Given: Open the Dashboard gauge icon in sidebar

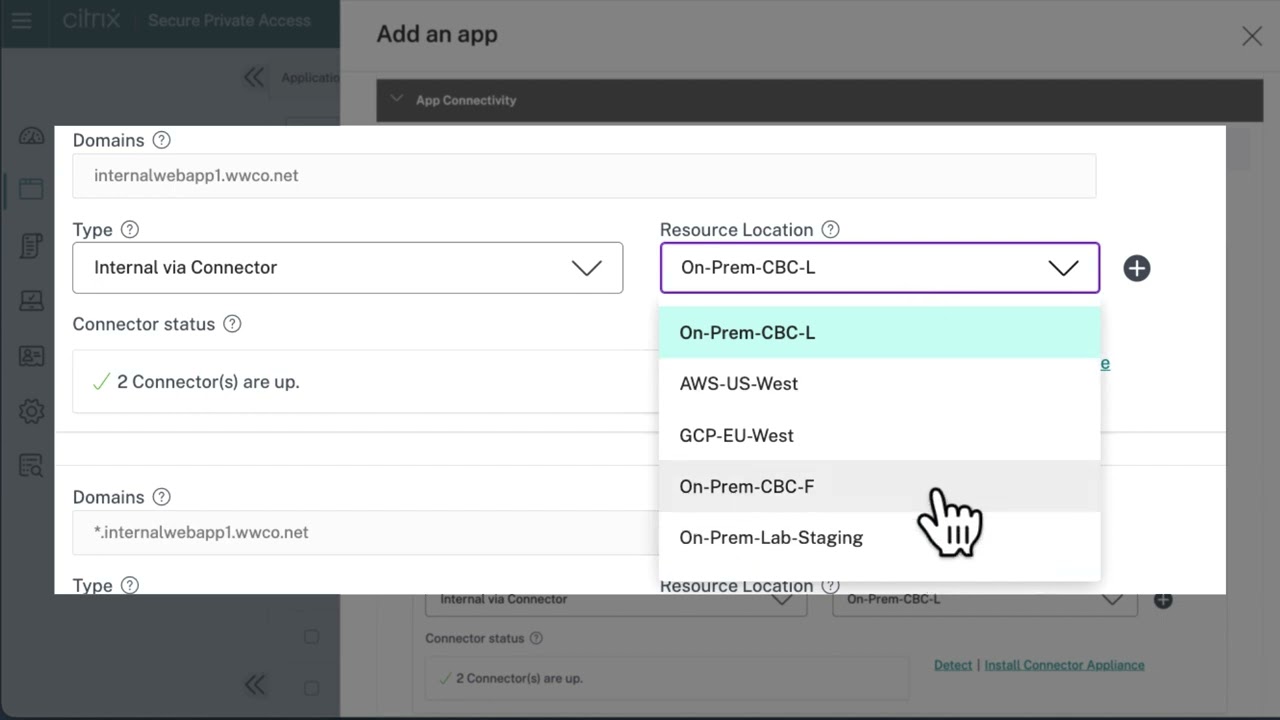Looking at the screenshot, I should (31, 135).
